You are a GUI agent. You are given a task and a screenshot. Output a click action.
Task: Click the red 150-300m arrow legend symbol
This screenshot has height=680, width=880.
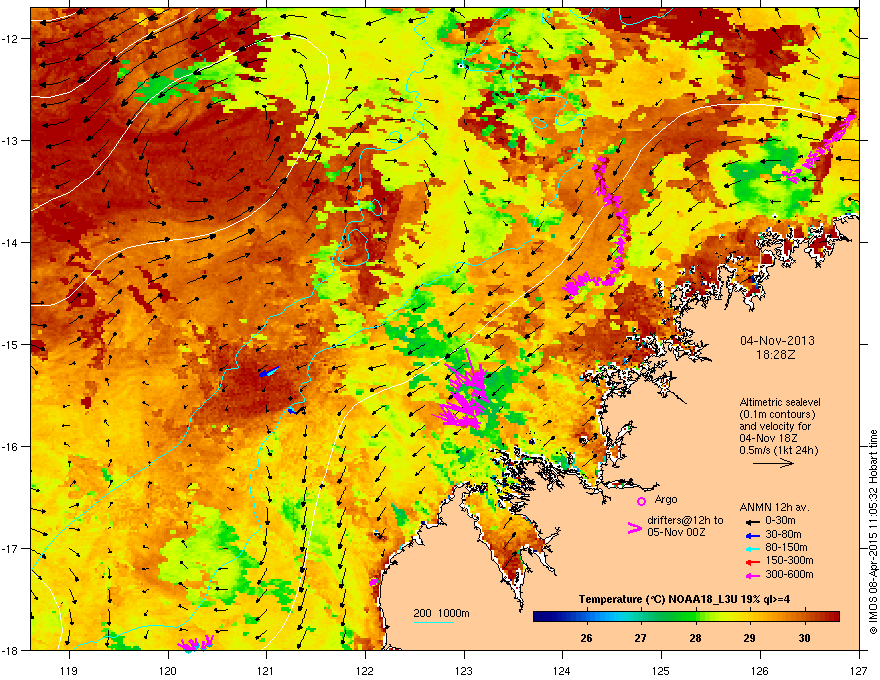pos(753,562)
